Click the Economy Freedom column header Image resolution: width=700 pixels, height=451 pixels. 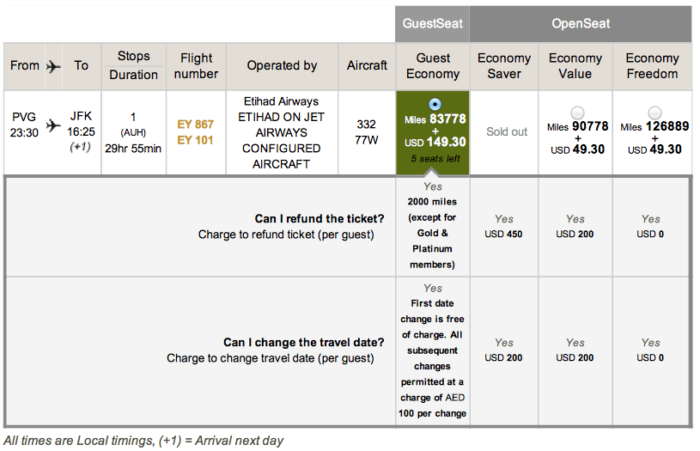652,66
